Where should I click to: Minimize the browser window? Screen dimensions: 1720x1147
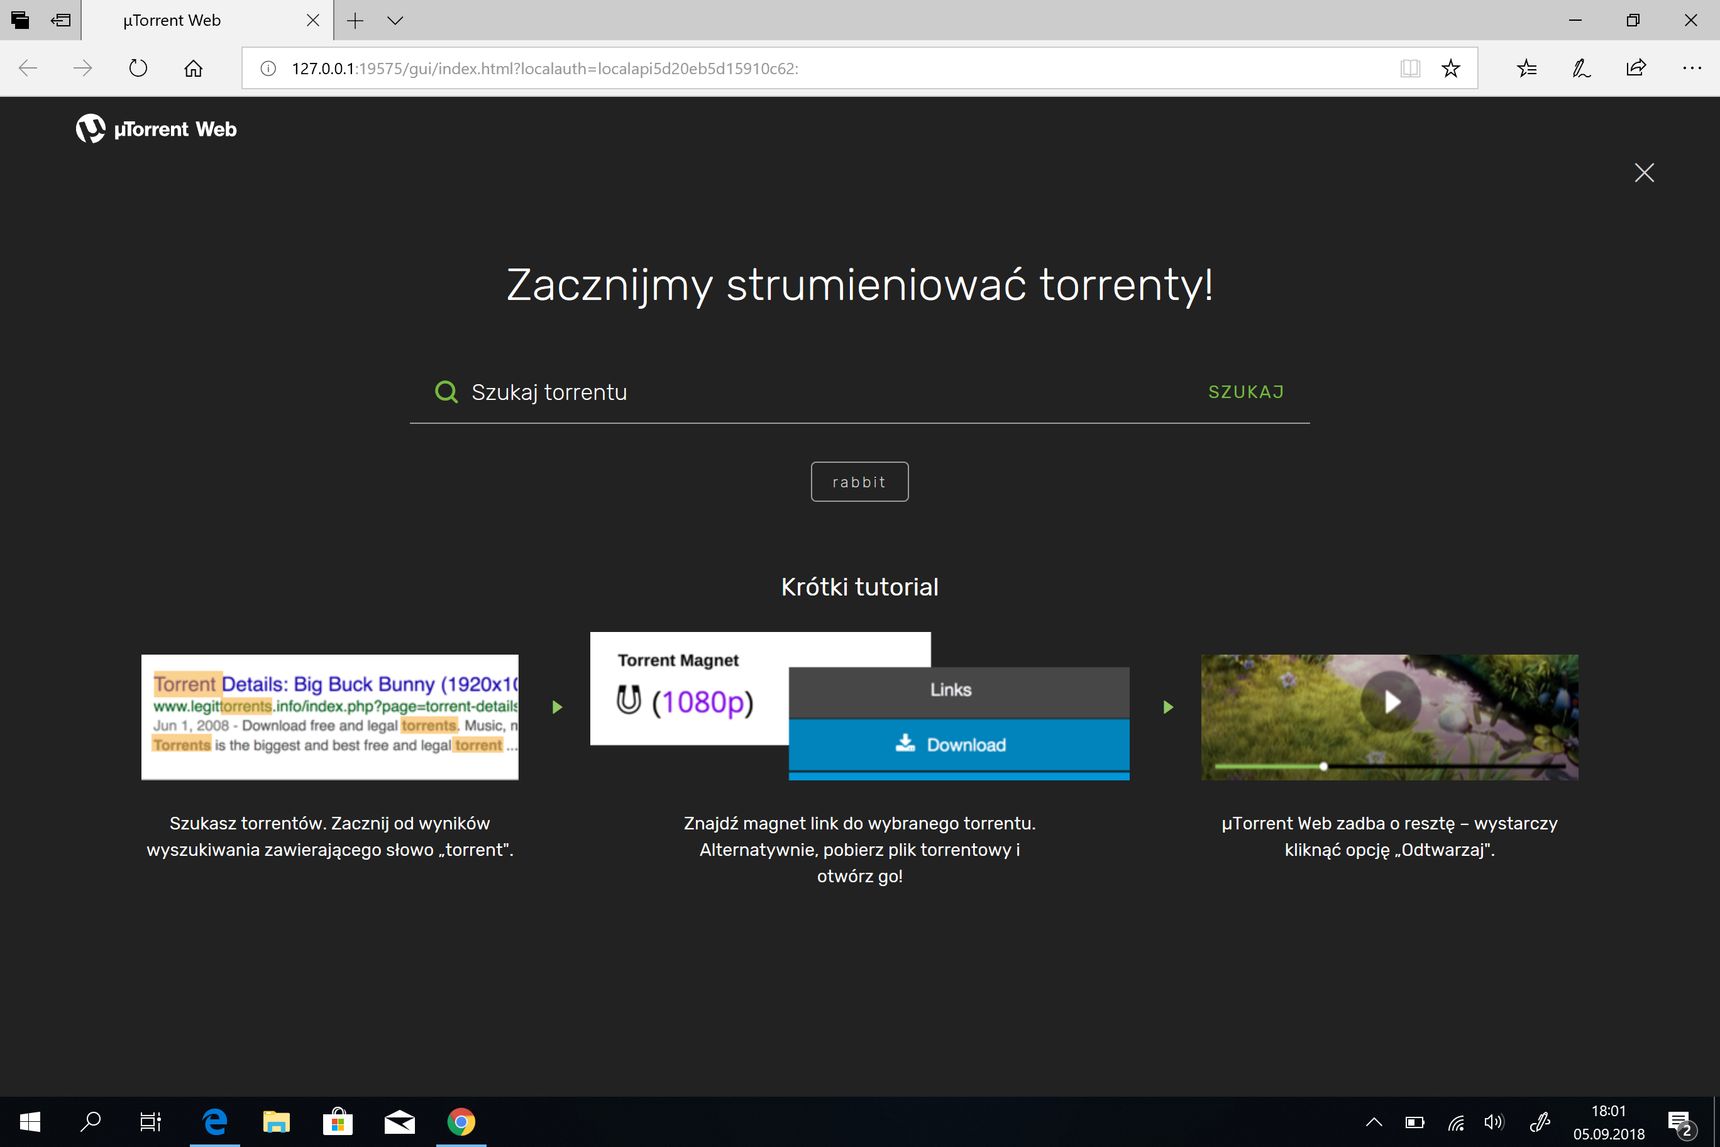[x=1575, y=20]
